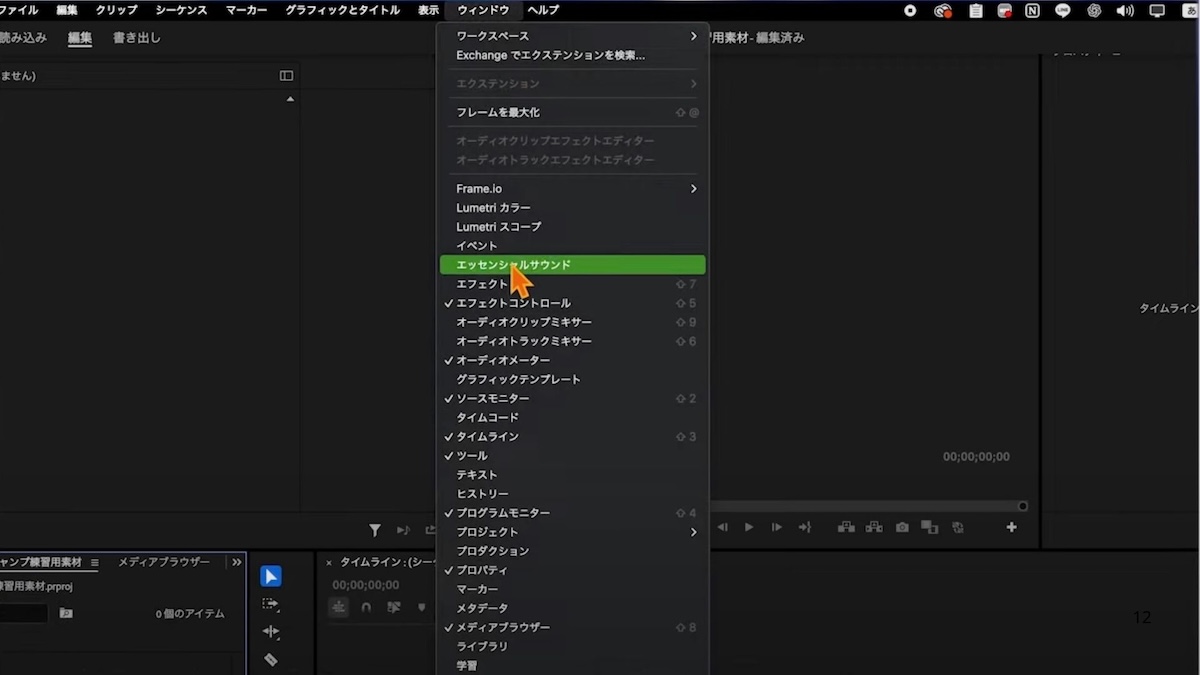Image resolution: width=1200 pixels, height=675 pixels.
Task: Expand the プロジェクト submenu
Action: coord(573,532)
